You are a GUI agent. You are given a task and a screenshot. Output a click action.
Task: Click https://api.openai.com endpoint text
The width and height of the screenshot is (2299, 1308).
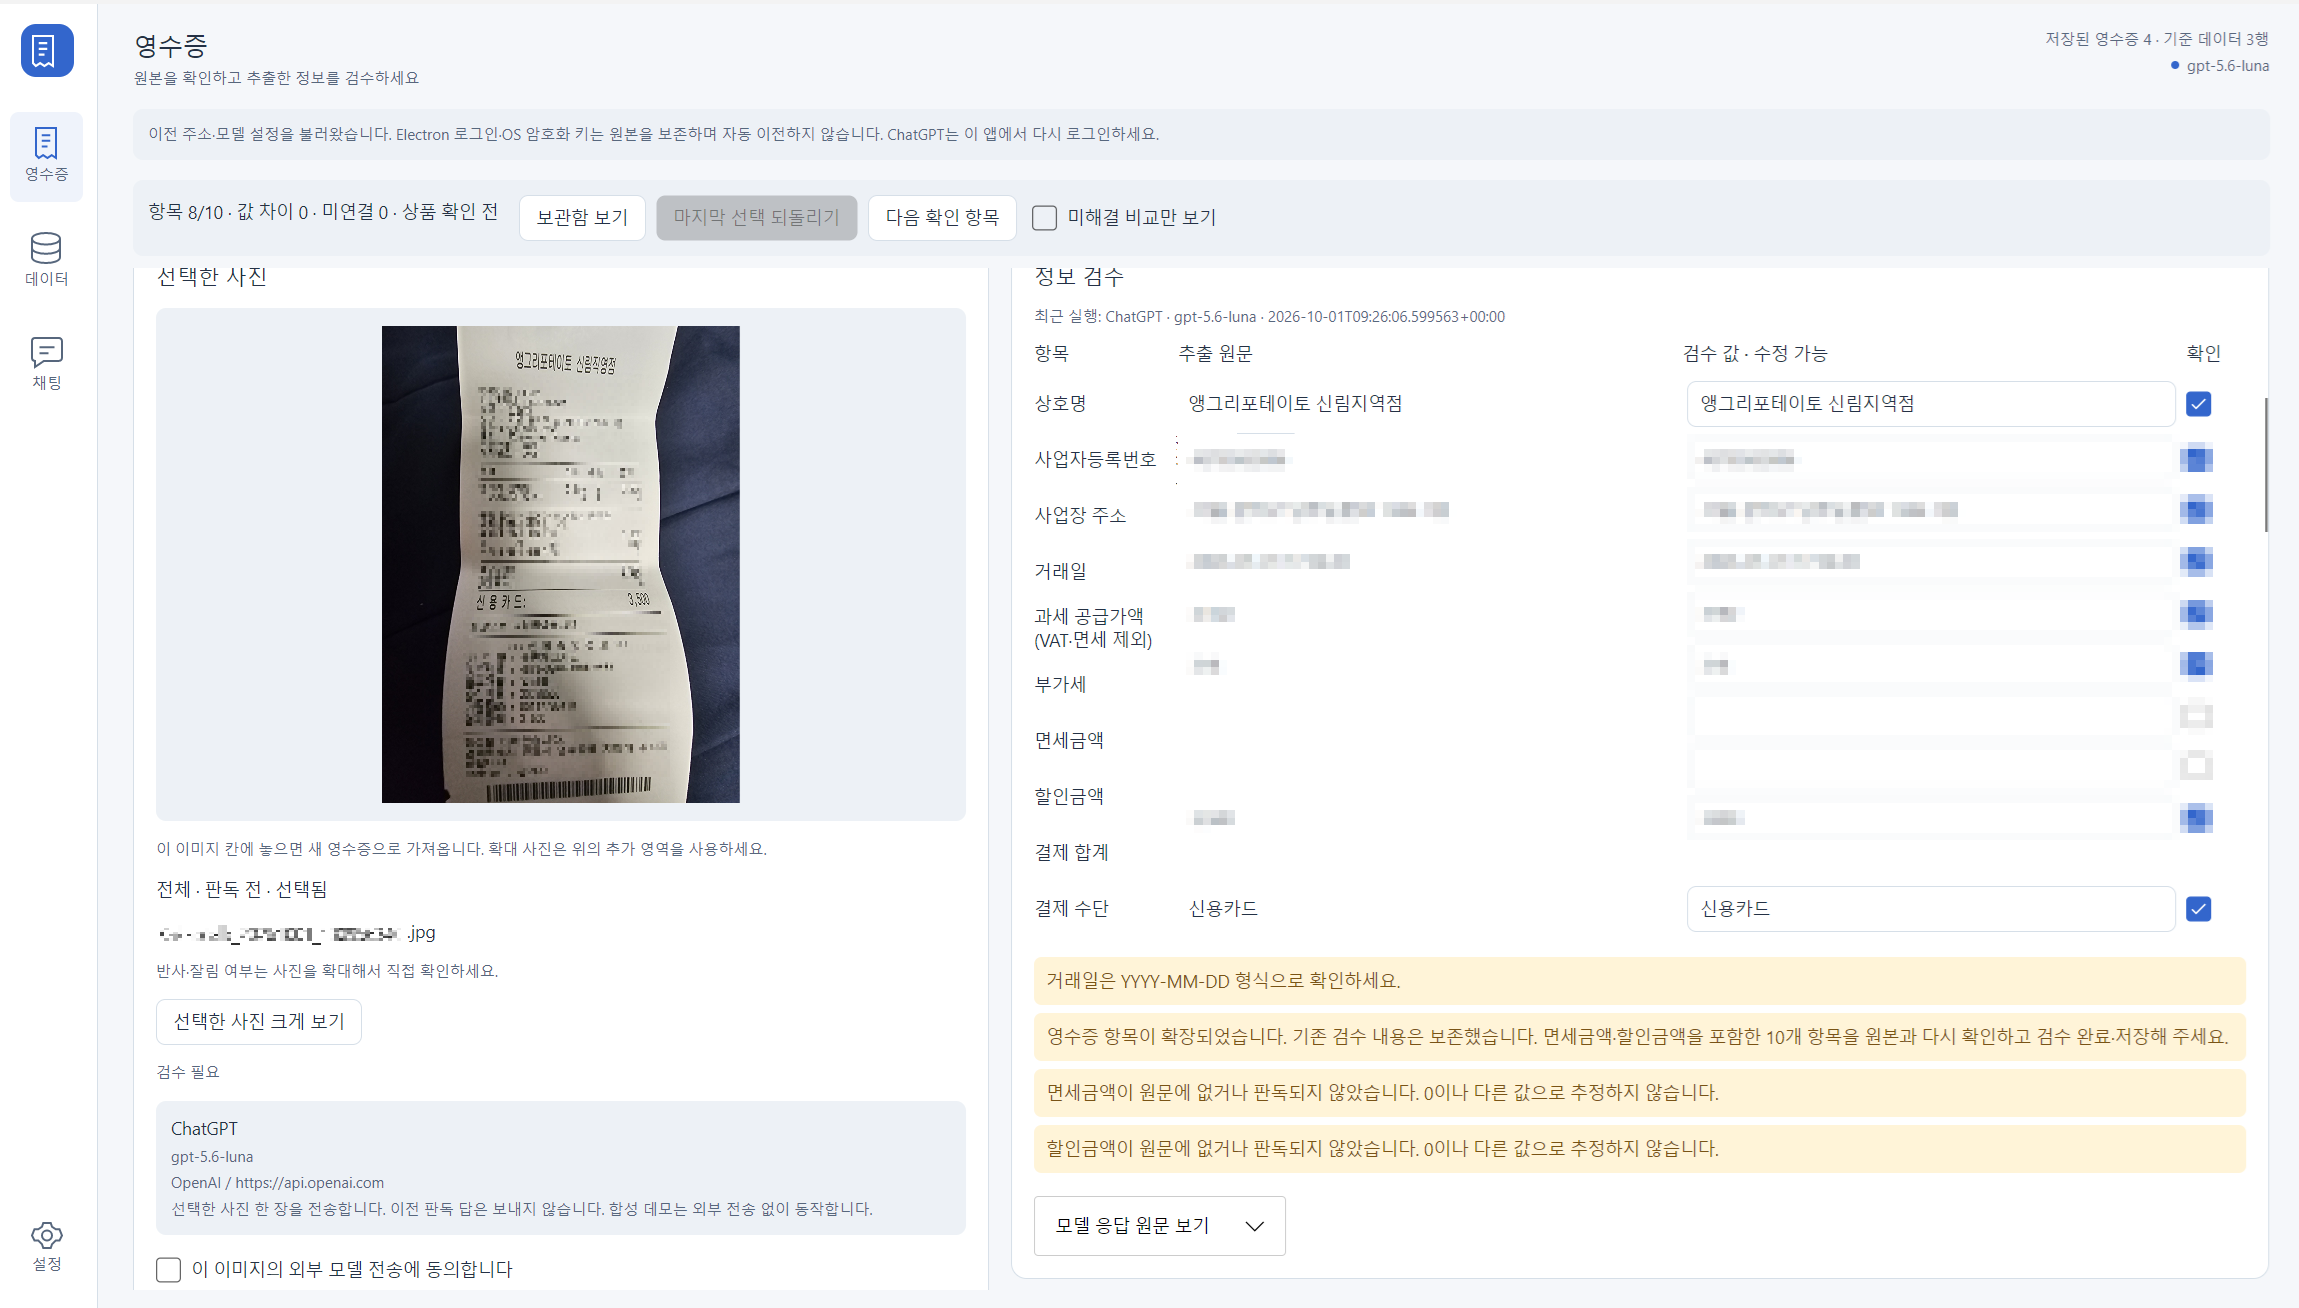(x=310, y=1183)
